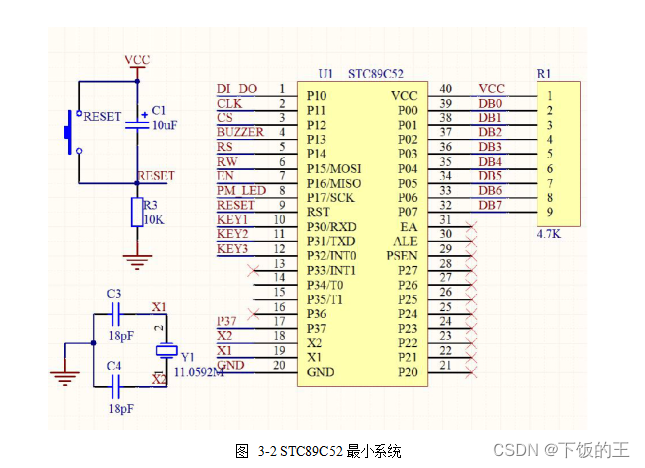Screen dimensions: 645x468
Task: Click the 10K value of R3
Action: pos(154,220)
